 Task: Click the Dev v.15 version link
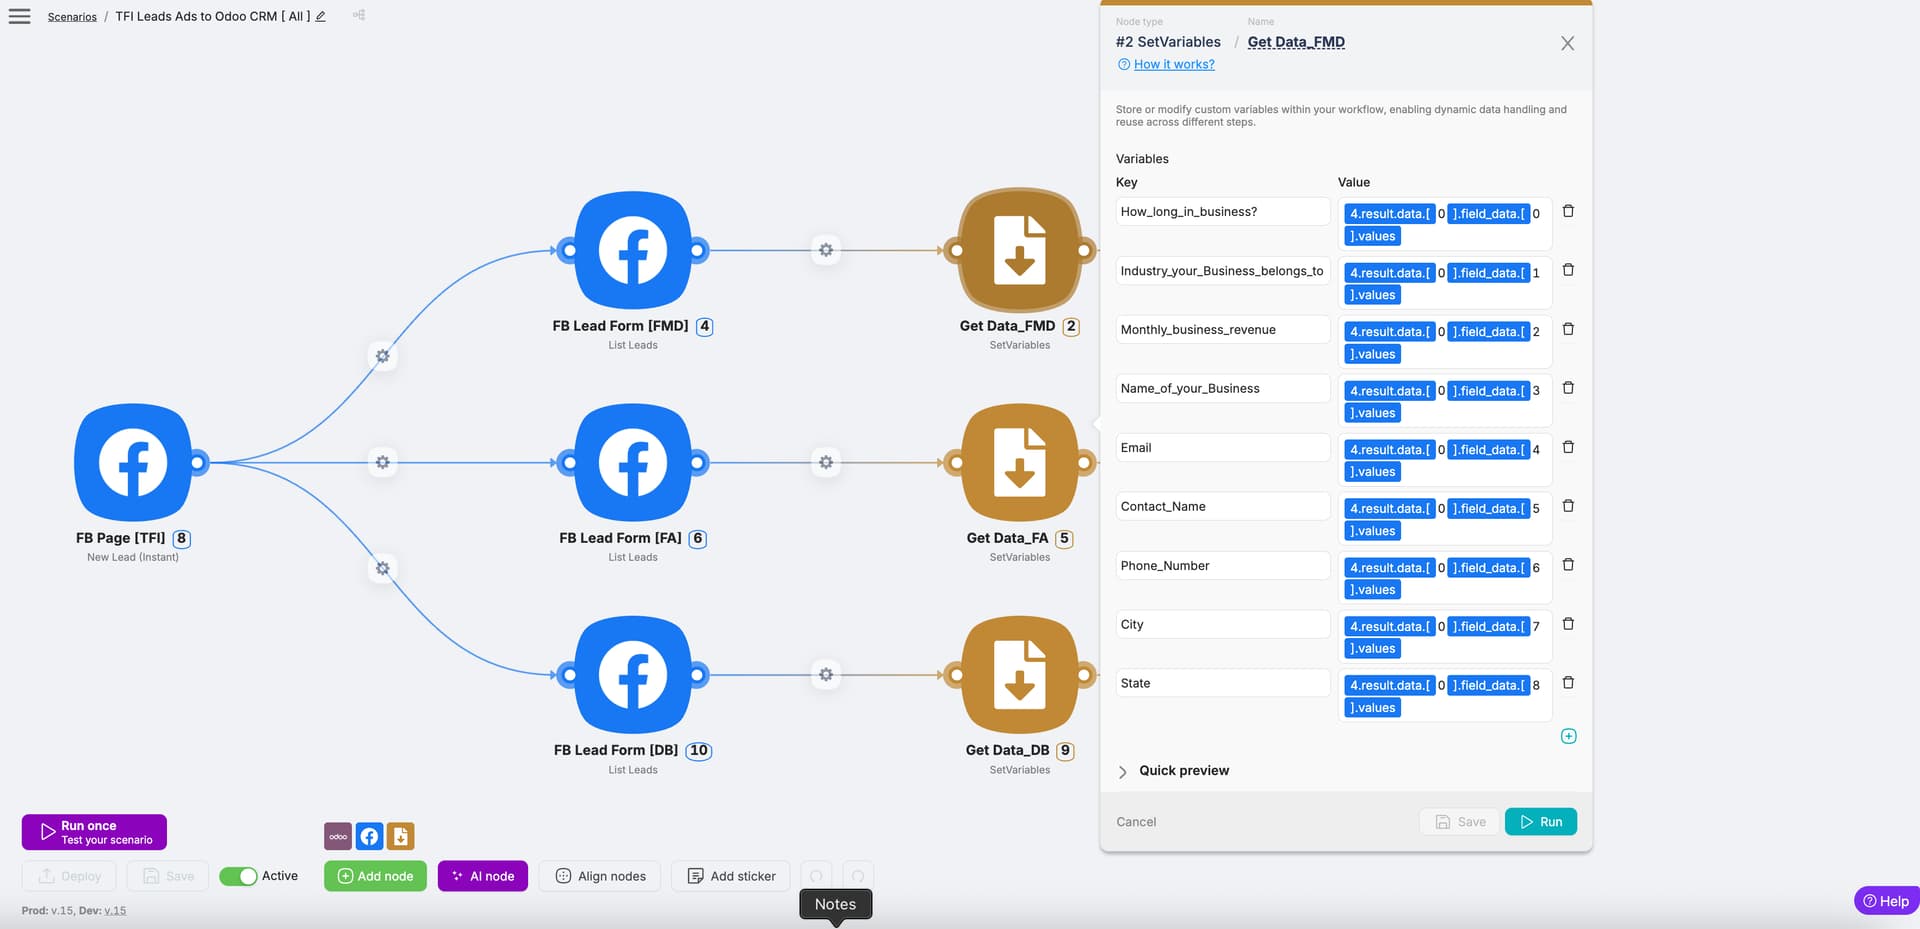(x=115, y=911)
